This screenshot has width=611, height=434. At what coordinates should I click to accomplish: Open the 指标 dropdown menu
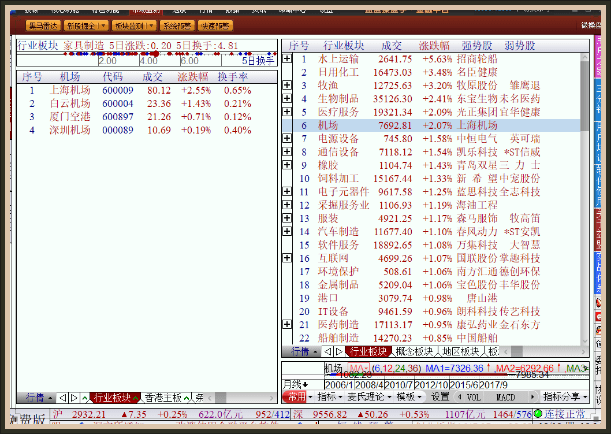(329, 397)
